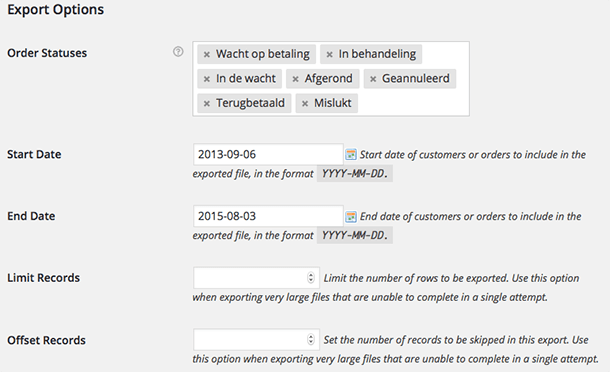Select the 'Geannuleerd' tag text
Viewport: 610px width, 372px height.
pyautogui.click(x=415, y=79)
